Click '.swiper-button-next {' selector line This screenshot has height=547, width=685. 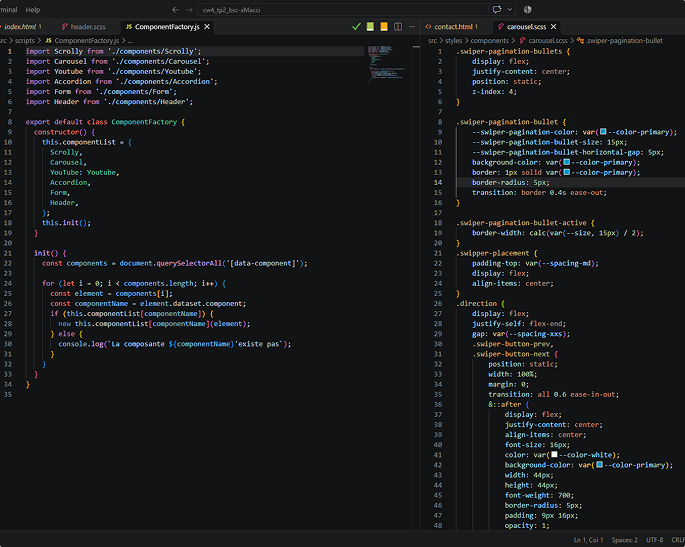(x=515, y=354)
